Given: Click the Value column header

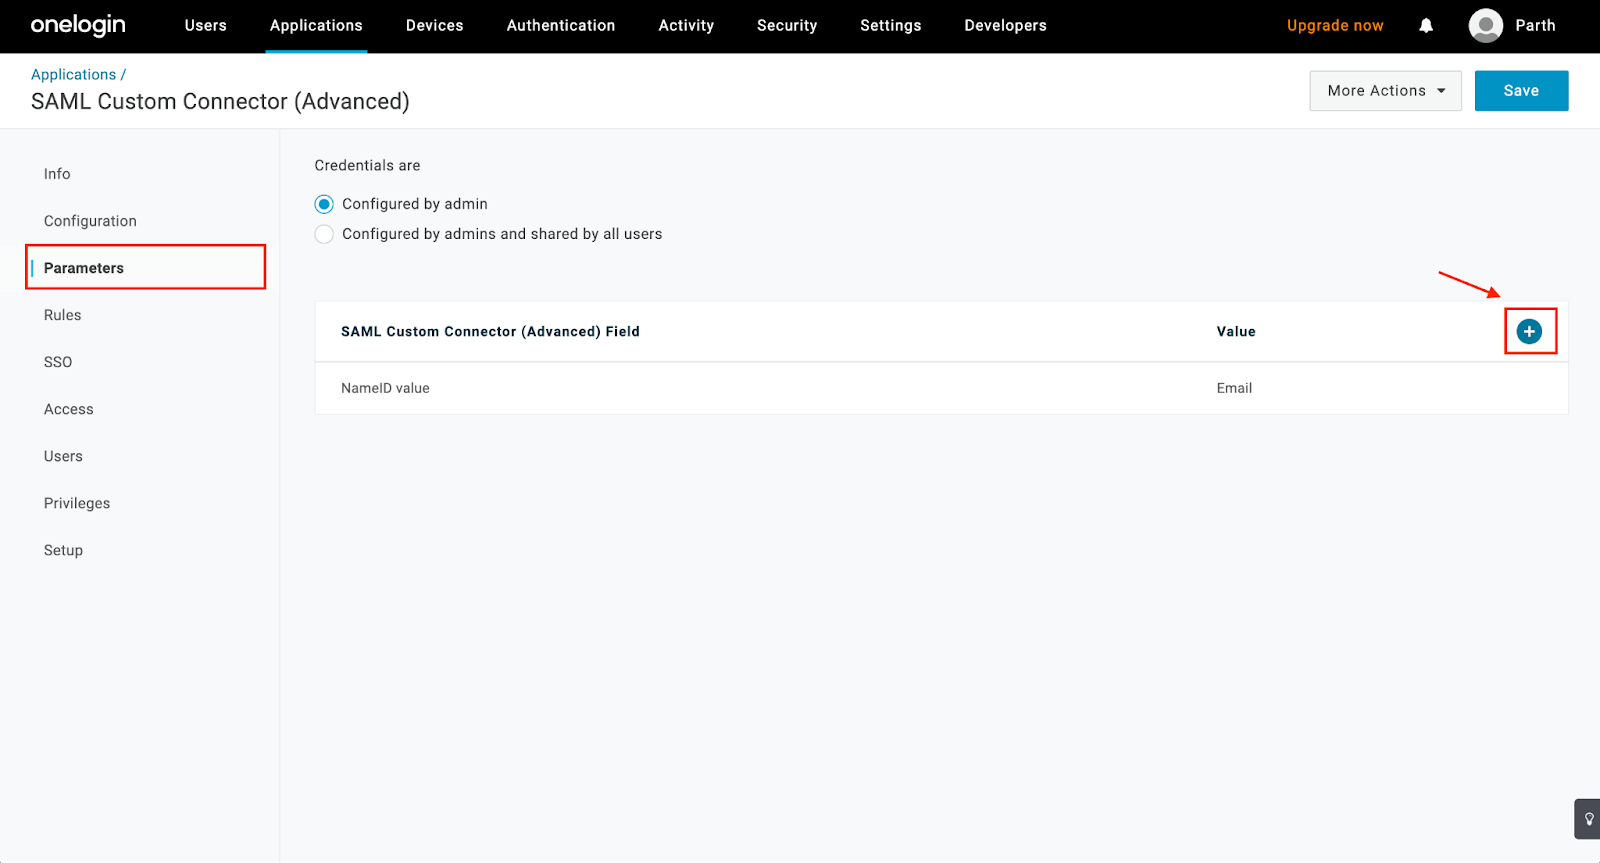Looking at the screenshot, I should click(x=1236, y=332).
